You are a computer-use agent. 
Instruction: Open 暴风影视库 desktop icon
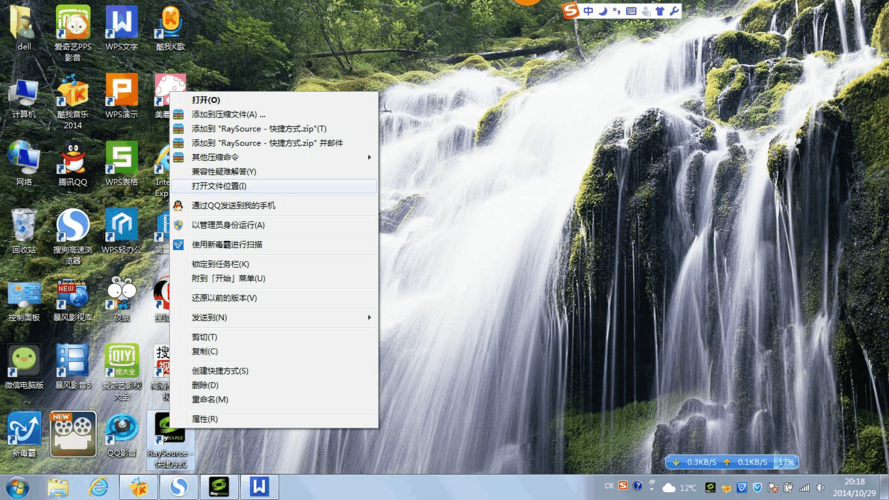coord(73,299)
